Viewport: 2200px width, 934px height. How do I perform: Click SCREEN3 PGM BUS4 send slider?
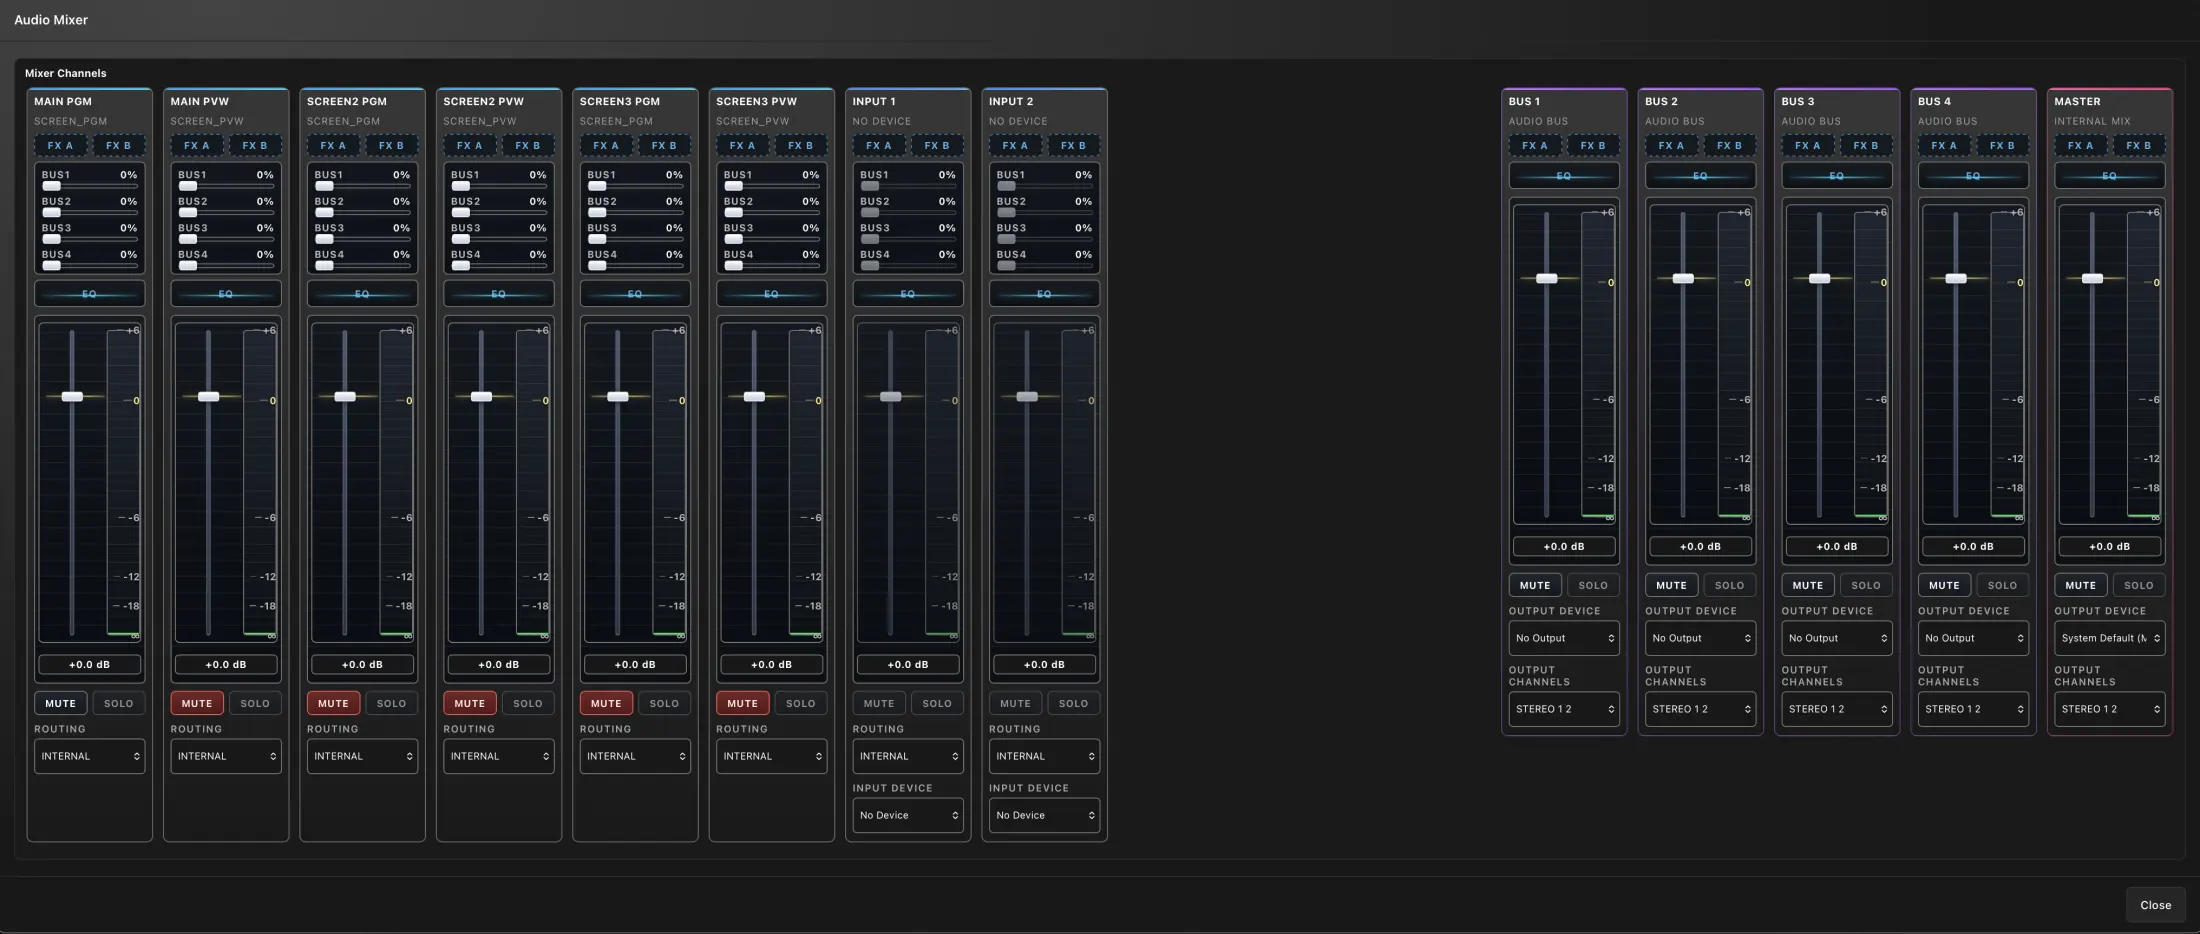(635, 266)
